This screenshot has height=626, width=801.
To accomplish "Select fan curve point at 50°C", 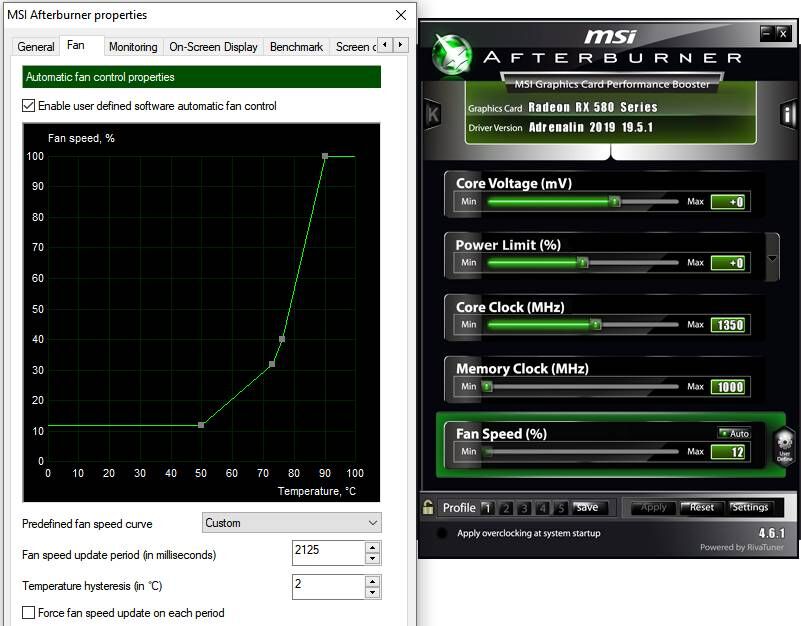I will pos(201,425).
